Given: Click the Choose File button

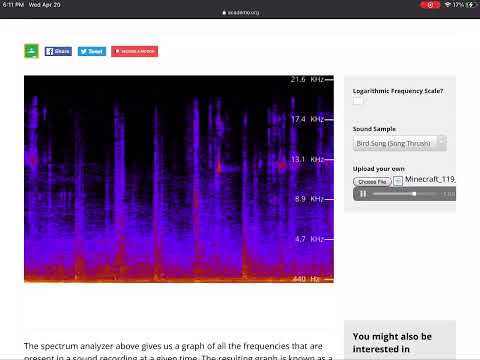Looking at the screenshot, I should [372, 182].
